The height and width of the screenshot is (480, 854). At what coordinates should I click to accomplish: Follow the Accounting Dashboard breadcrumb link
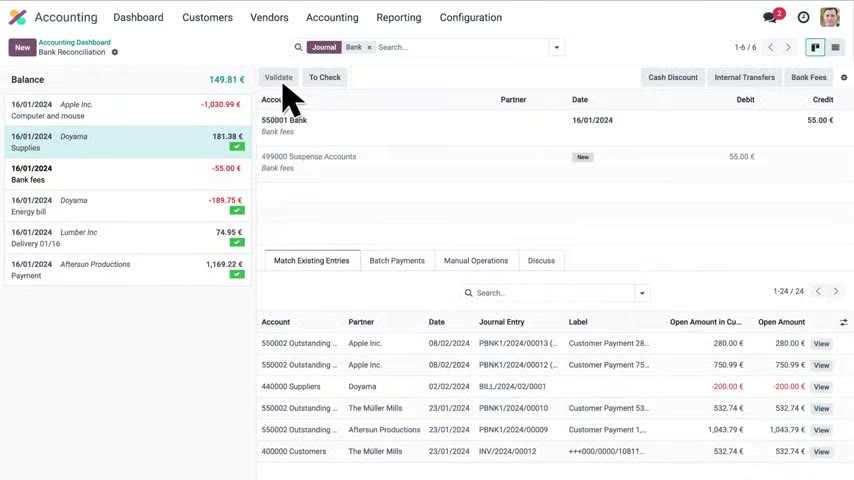pyautogui.click(x=75, y=42)
